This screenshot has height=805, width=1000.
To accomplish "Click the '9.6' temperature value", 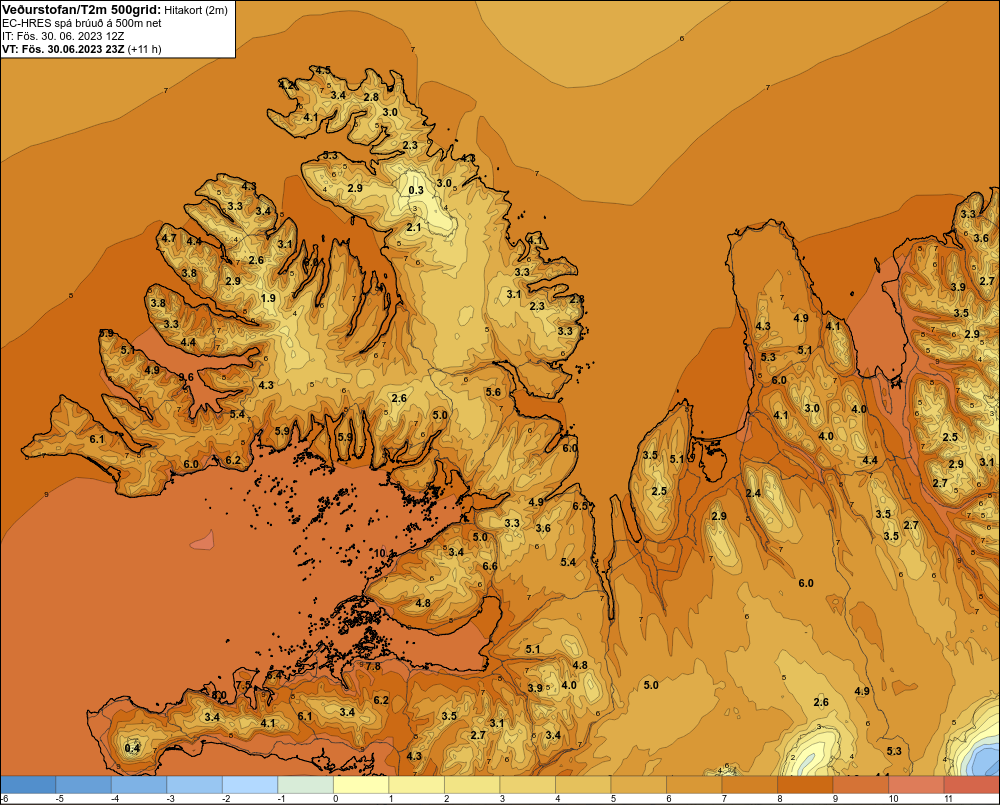I will (x=186, y=377).
